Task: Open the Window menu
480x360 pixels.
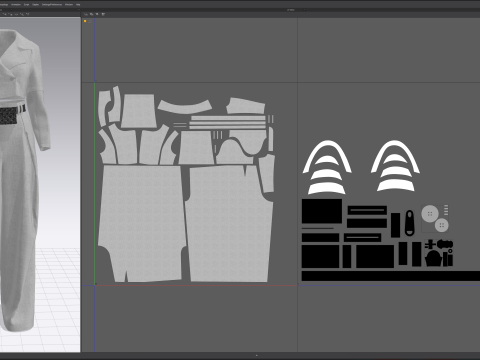Action: 69,5
